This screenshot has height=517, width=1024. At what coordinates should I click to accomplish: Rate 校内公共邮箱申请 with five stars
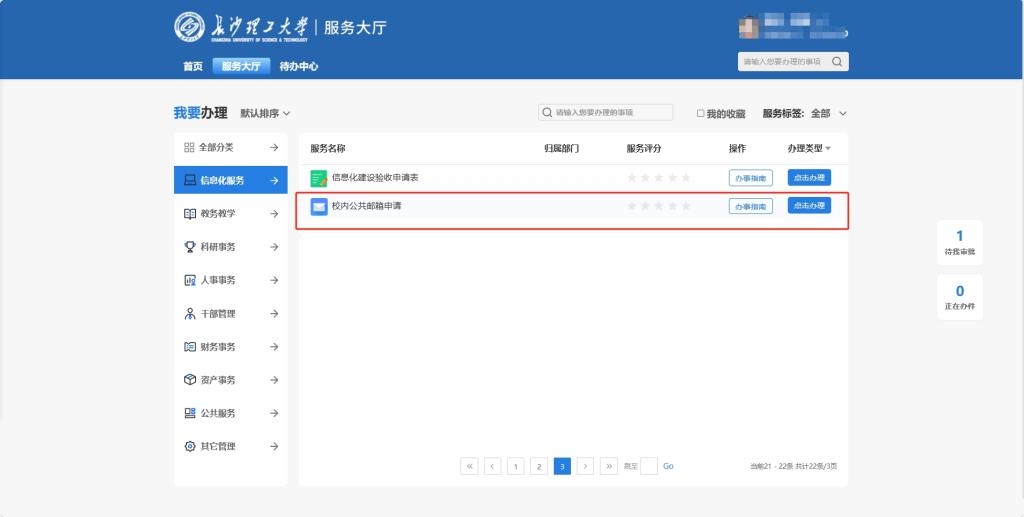(686, 207)
